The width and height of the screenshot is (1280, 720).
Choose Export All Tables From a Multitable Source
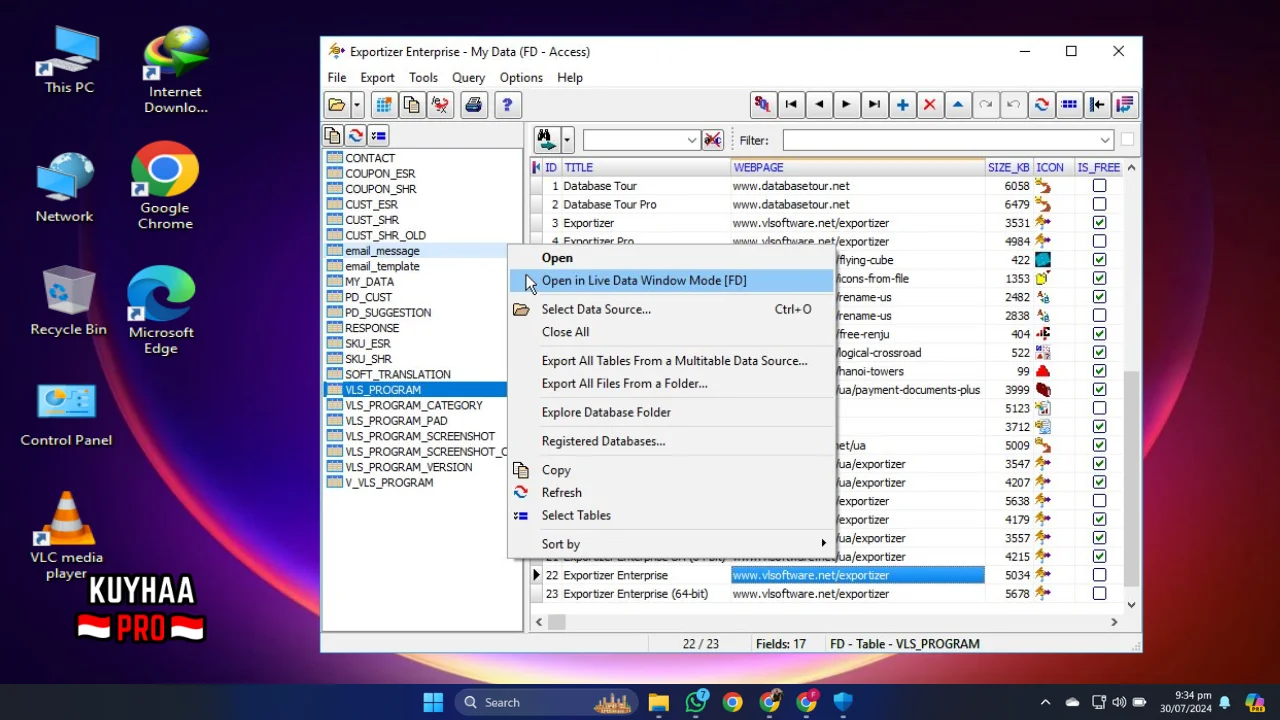pyautogui.click(x=671, y=360)
